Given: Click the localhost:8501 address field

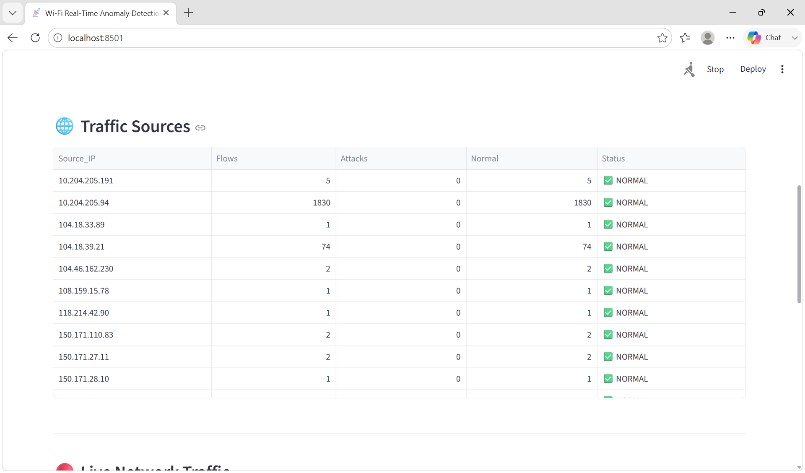Looking at the screenshot, I should click(359, 38).
